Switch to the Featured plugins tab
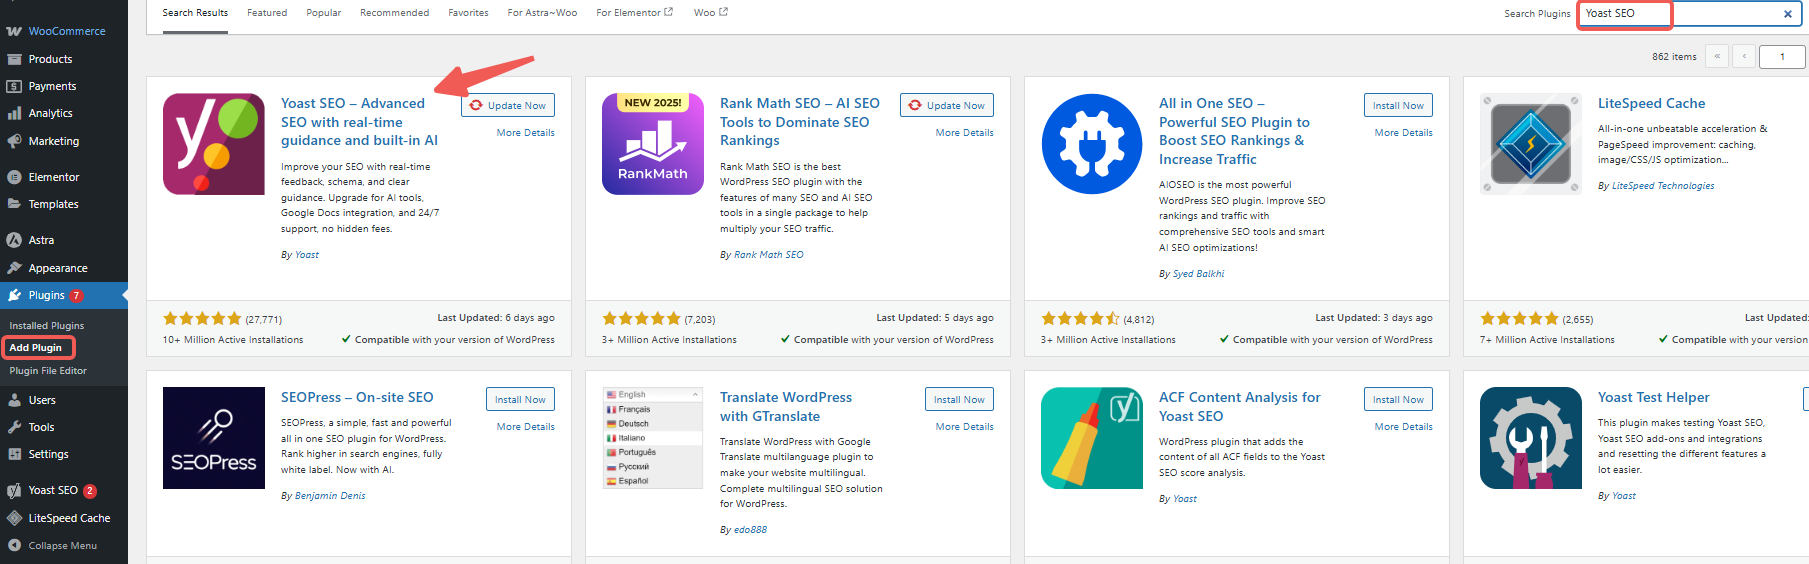The image size is (1809, 564). [x=267, y=13]
